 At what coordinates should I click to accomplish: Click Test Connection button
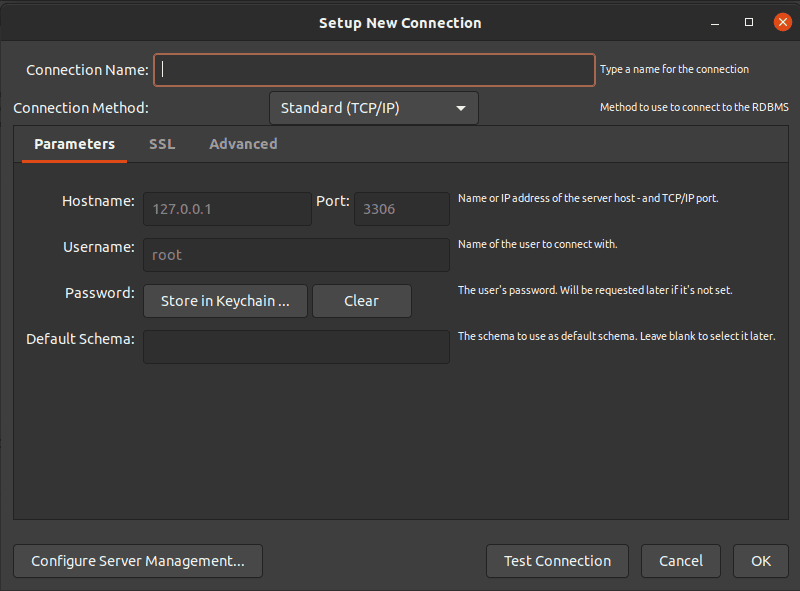[x=558, y=561]
